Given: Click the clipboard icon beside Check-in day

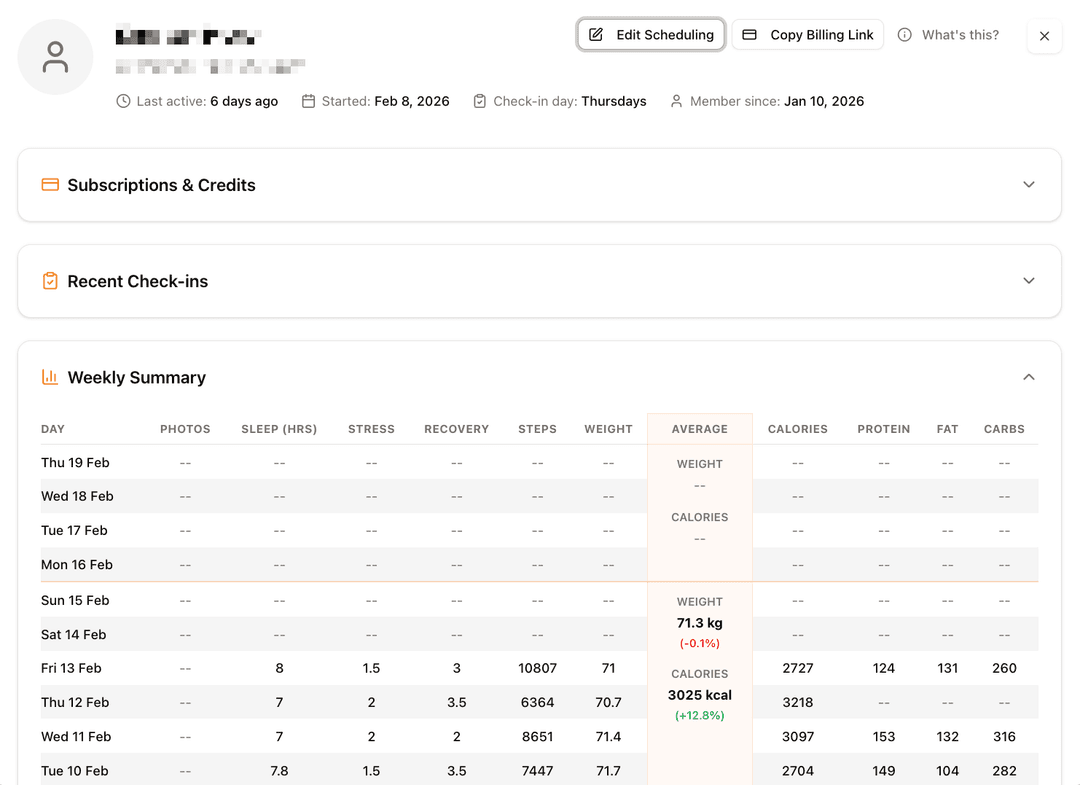Looking at the screenshot, I should 480,101.
